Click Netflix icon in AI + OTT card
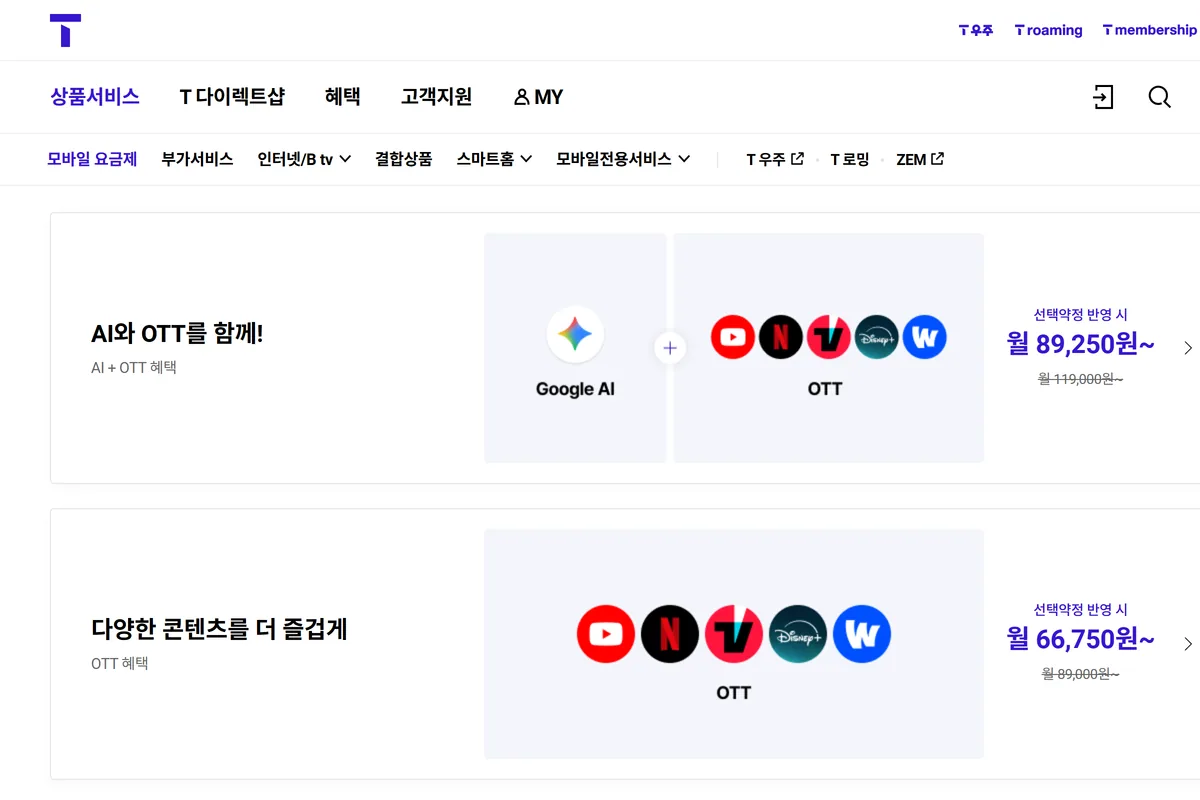 point(781,338)
